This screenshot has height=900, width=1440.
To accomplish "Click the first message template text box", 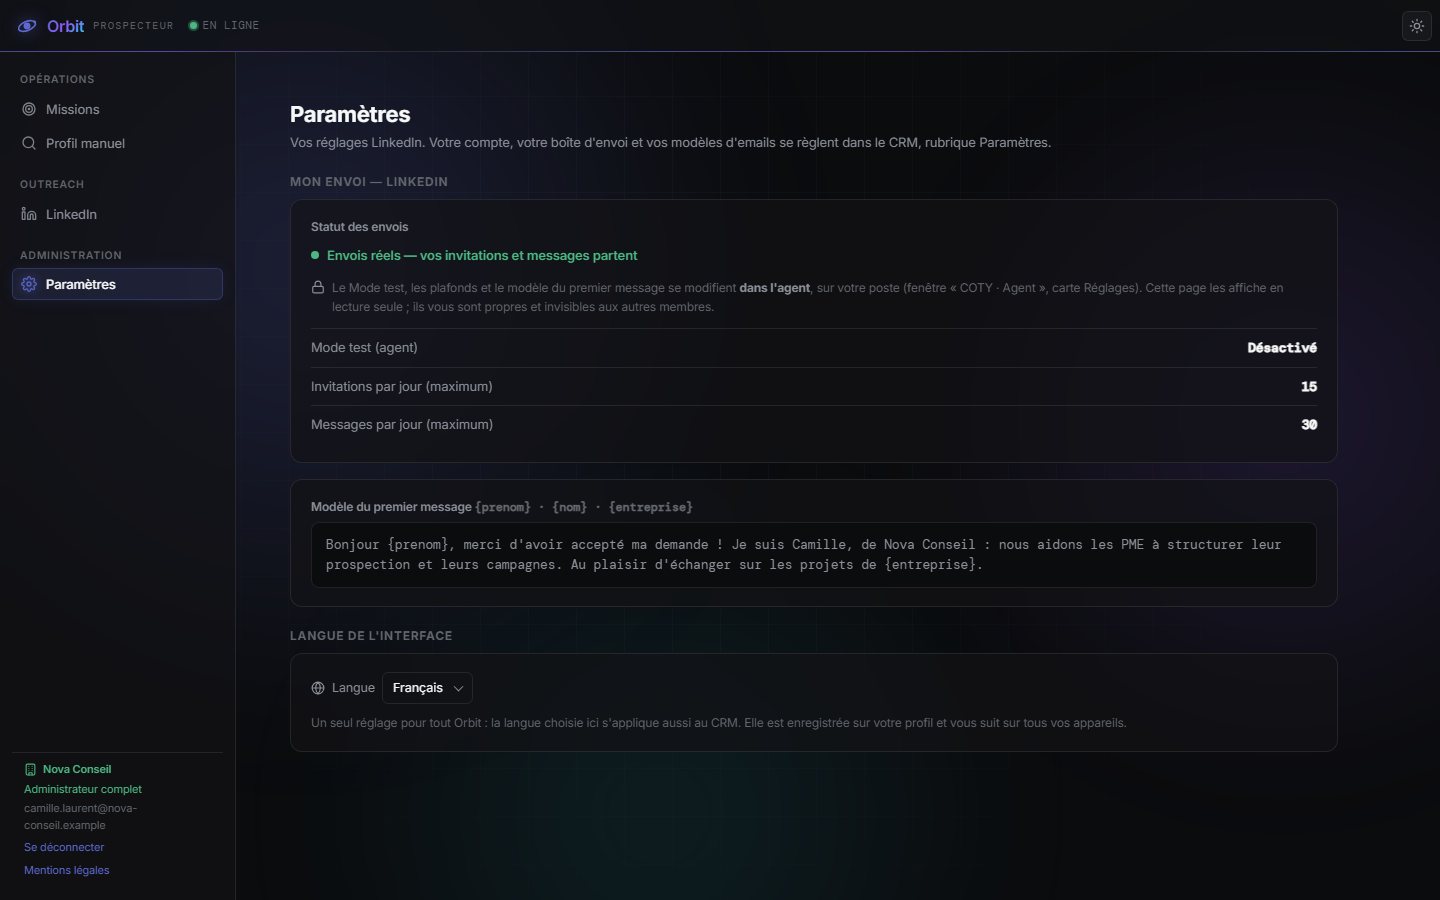I will point(814,555).
